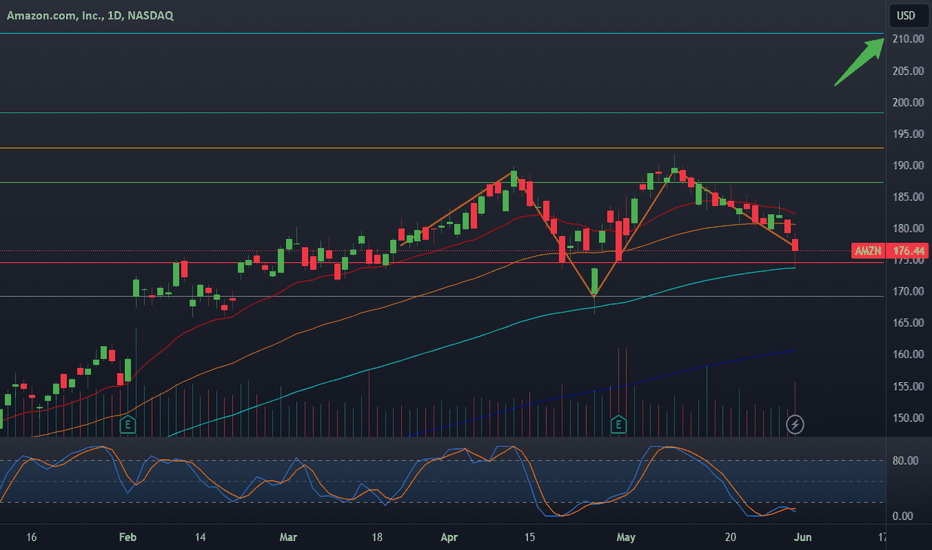Click the Amazon.com, Inc. chart title
The height and width of the screenshot is (550, 932).
pyautogui.click(x=90, y=15)
